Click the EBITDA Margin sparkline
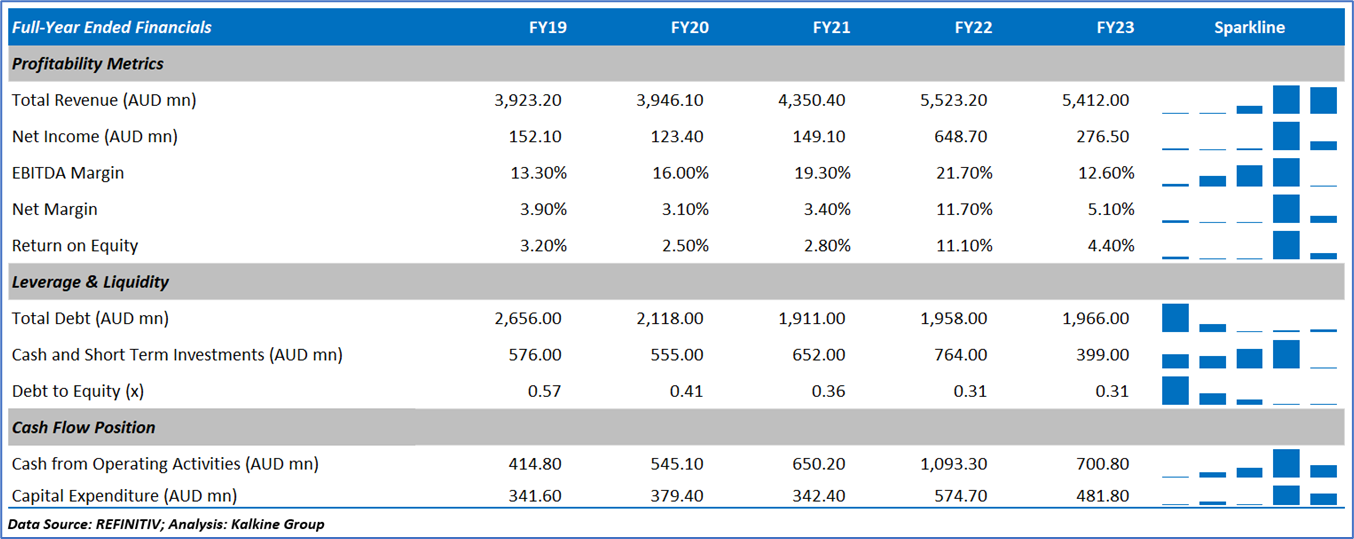Viewport: 1354px width, 539px height. click(x=1249, y=173)
